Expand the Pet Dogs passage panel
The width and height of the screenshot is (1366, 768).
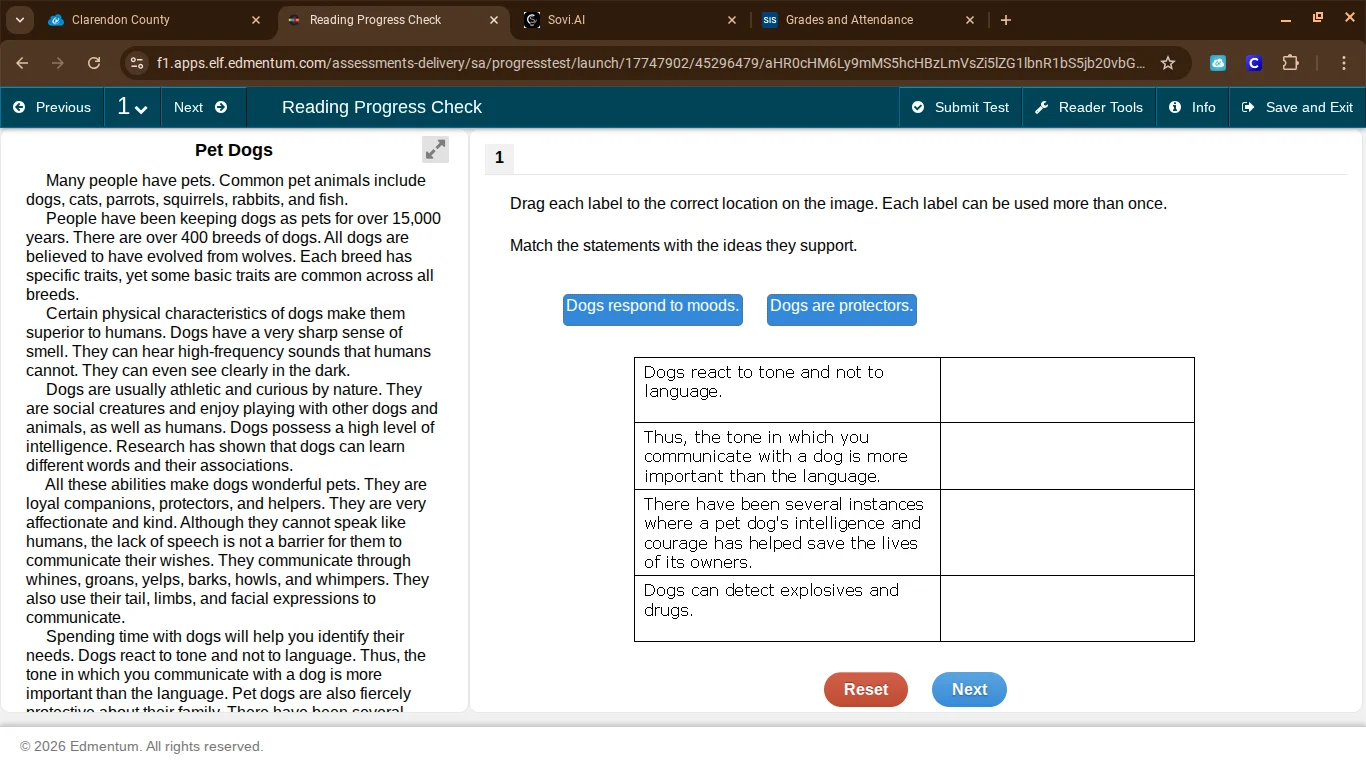point(435,150)
